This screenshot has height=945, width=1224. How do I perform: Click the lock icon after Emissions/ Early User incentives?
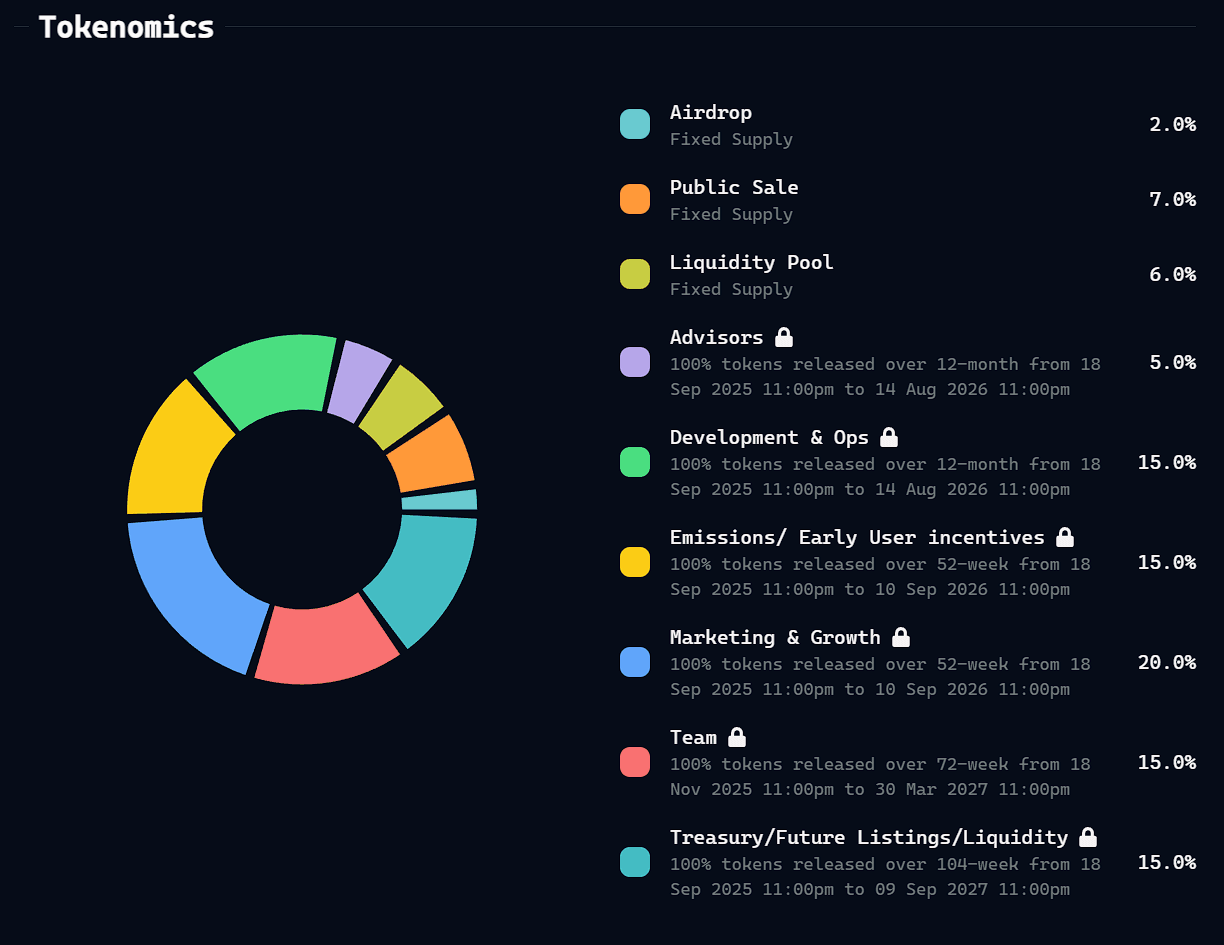click(1065, 537)
